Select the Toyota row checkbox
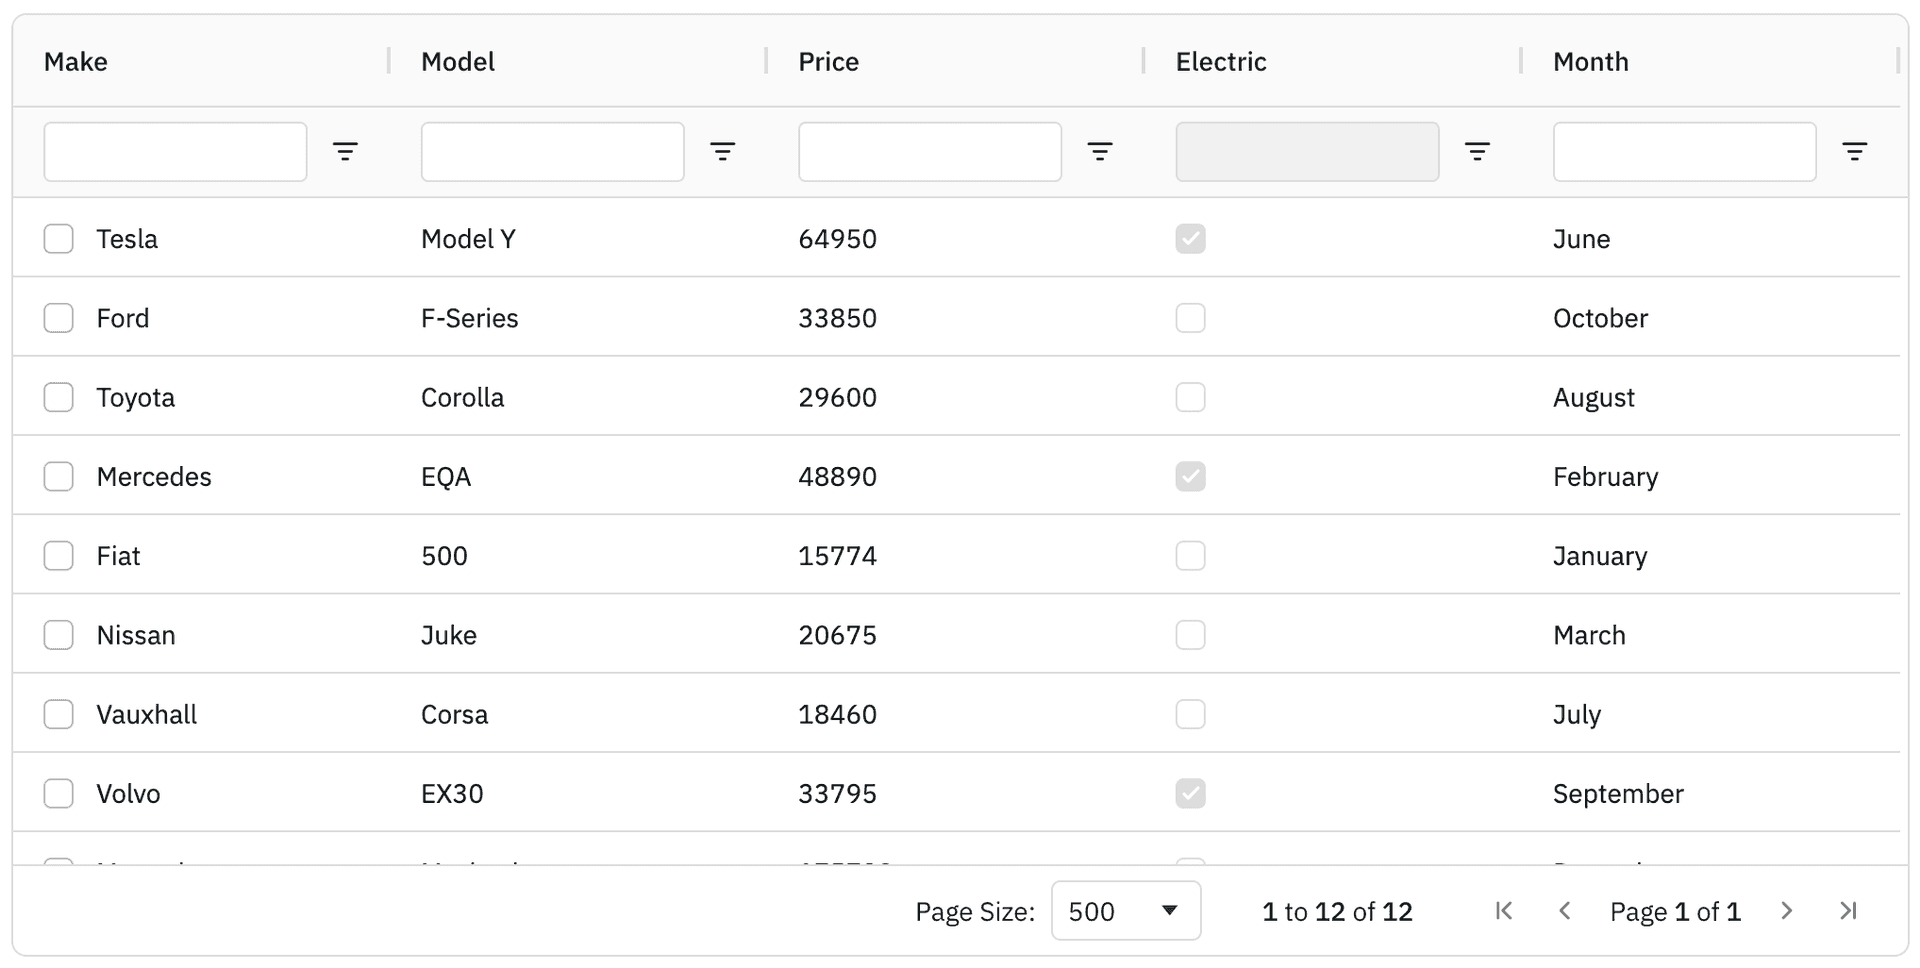 point(59,397)
